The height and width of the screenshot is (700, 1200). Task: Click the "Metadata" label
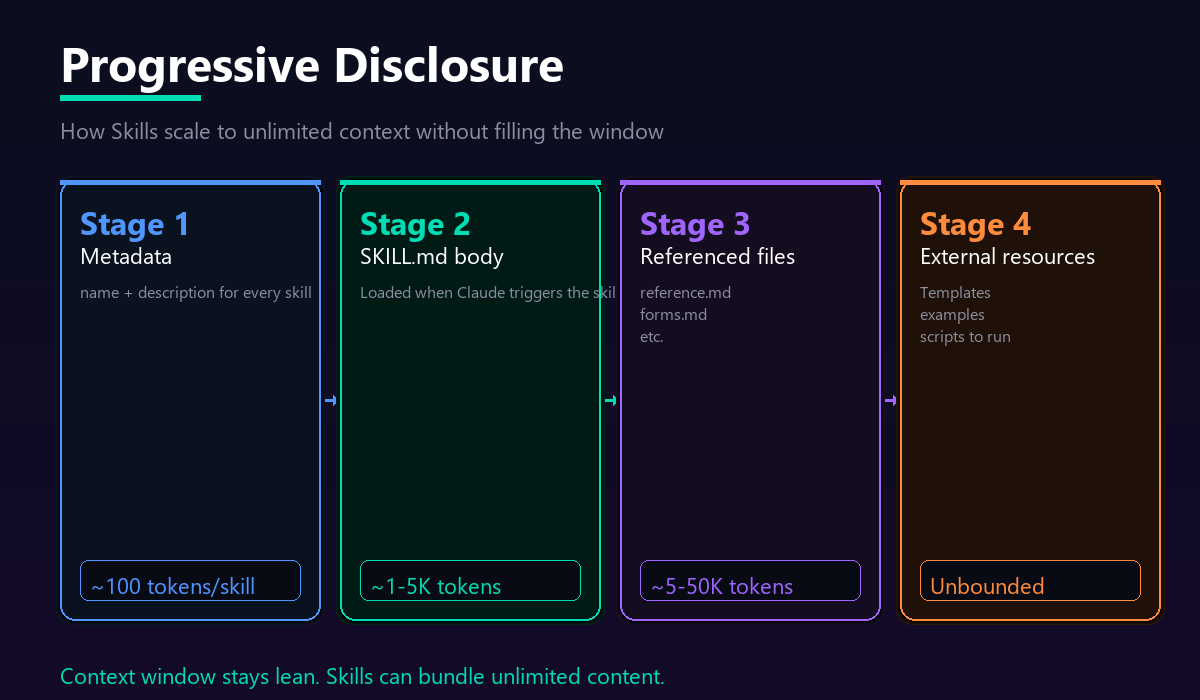pyautogui.click(x=126, y=257)
